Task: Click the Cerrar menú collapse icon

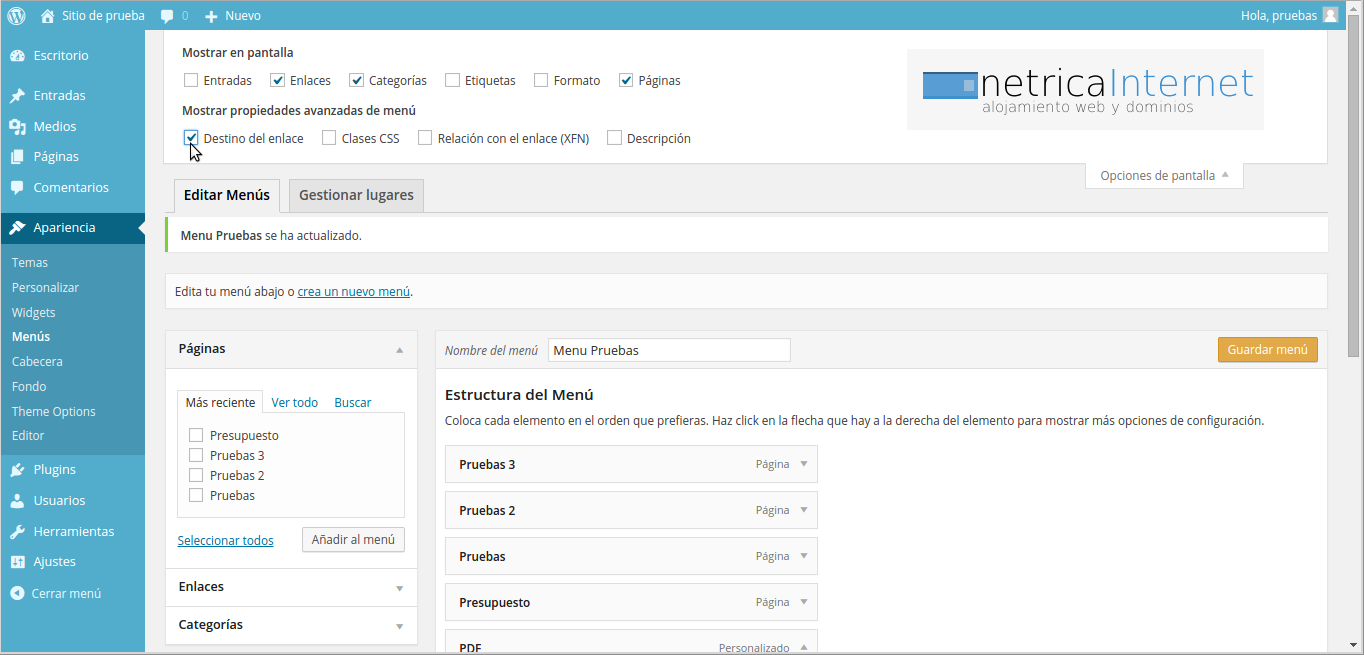Action: click(17, 593)
